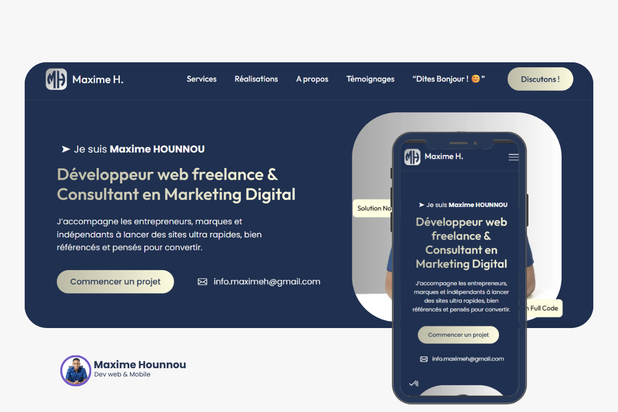
Task: Click the MH logo icon in desktop header
Action: 56,79
